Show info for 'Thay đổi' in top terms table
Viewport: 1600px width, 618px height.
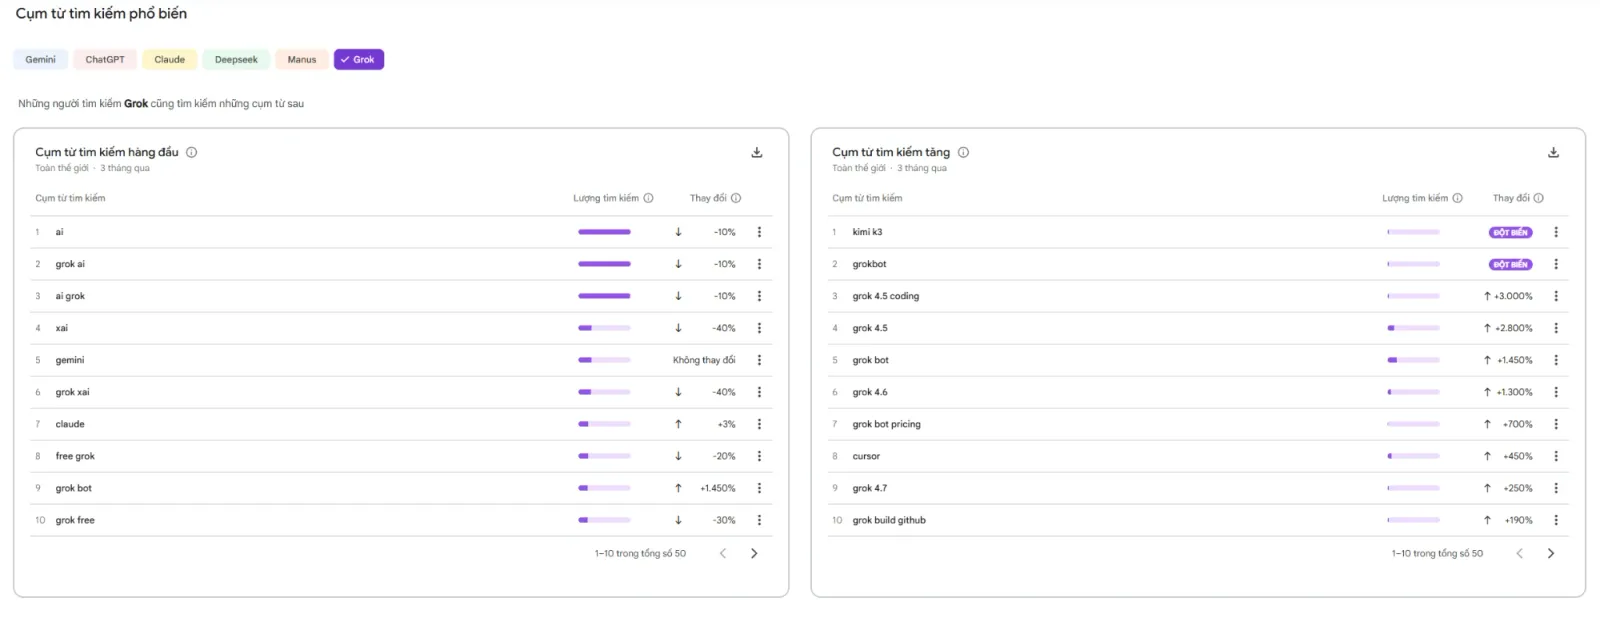pos(736,198)
